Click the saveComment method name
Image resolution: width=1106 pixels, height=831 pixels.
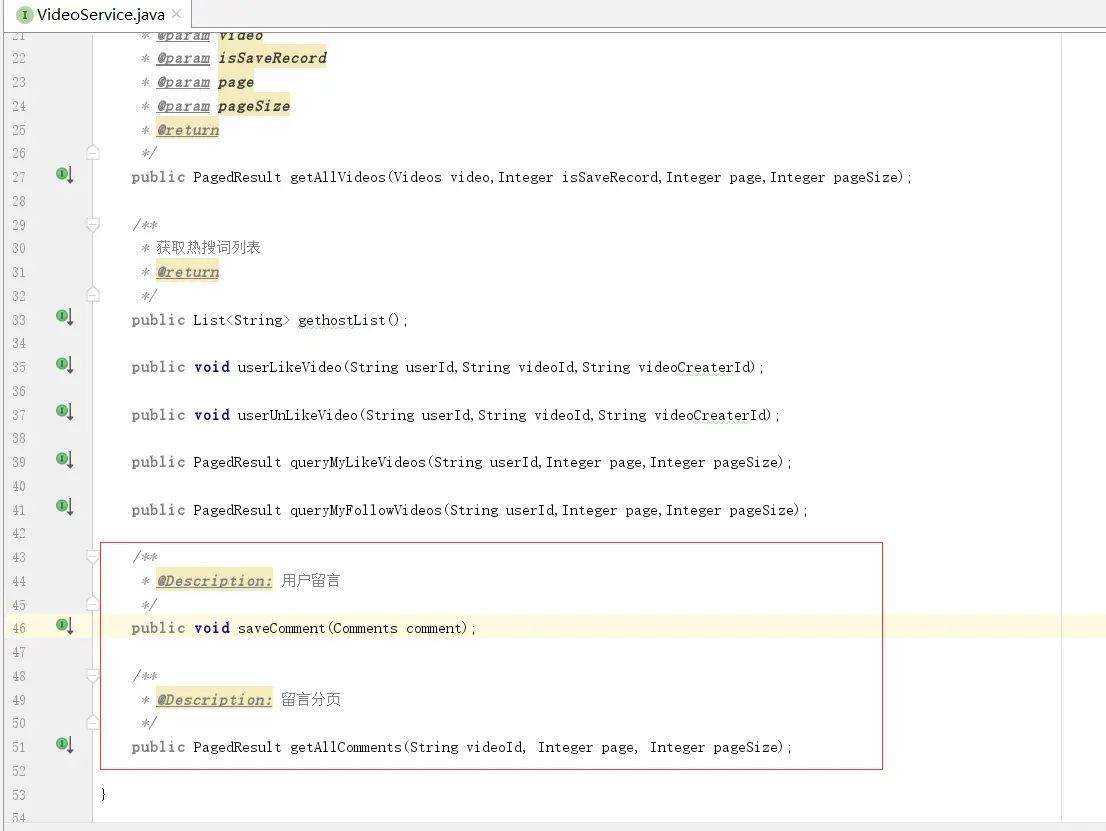(x=281, y=629)
